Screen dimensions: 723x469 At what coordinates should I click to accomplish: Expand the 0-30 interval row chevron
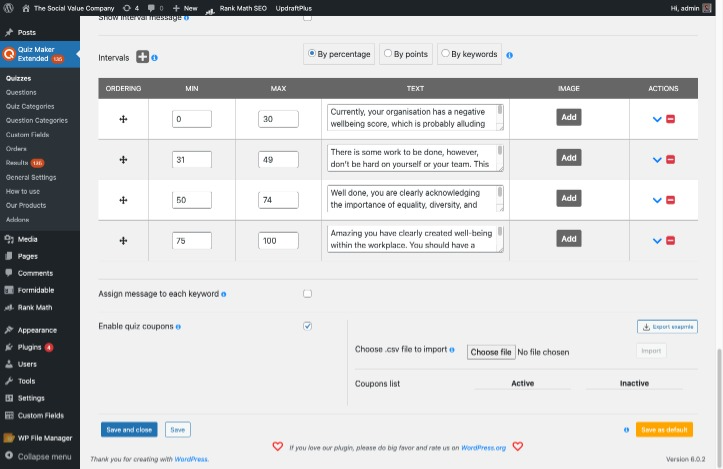[657, 119]
